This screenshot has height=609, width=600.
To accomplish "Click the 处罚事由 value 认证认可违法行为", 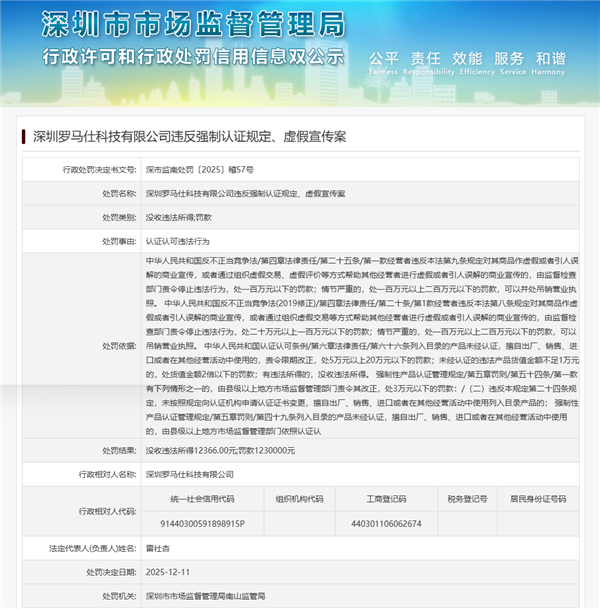I will 178,241.
